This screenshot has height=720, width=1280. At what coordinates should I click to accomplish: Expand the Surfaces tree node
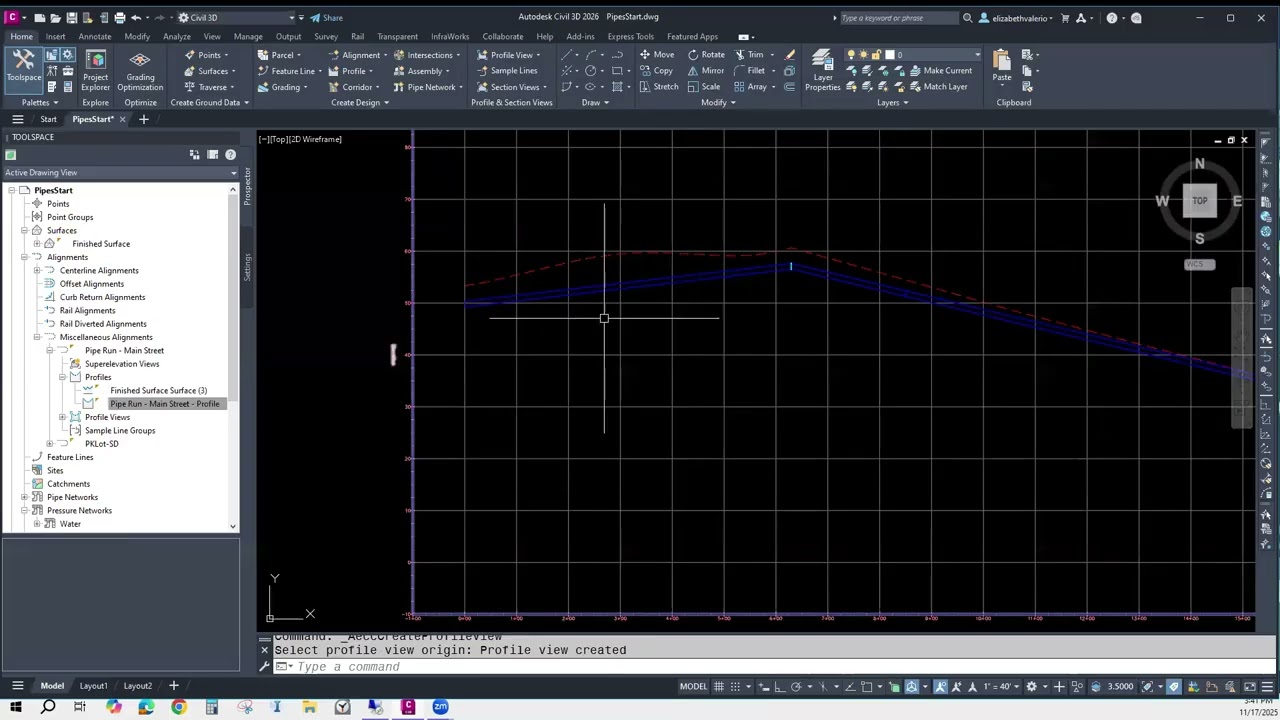pos(23,230)
